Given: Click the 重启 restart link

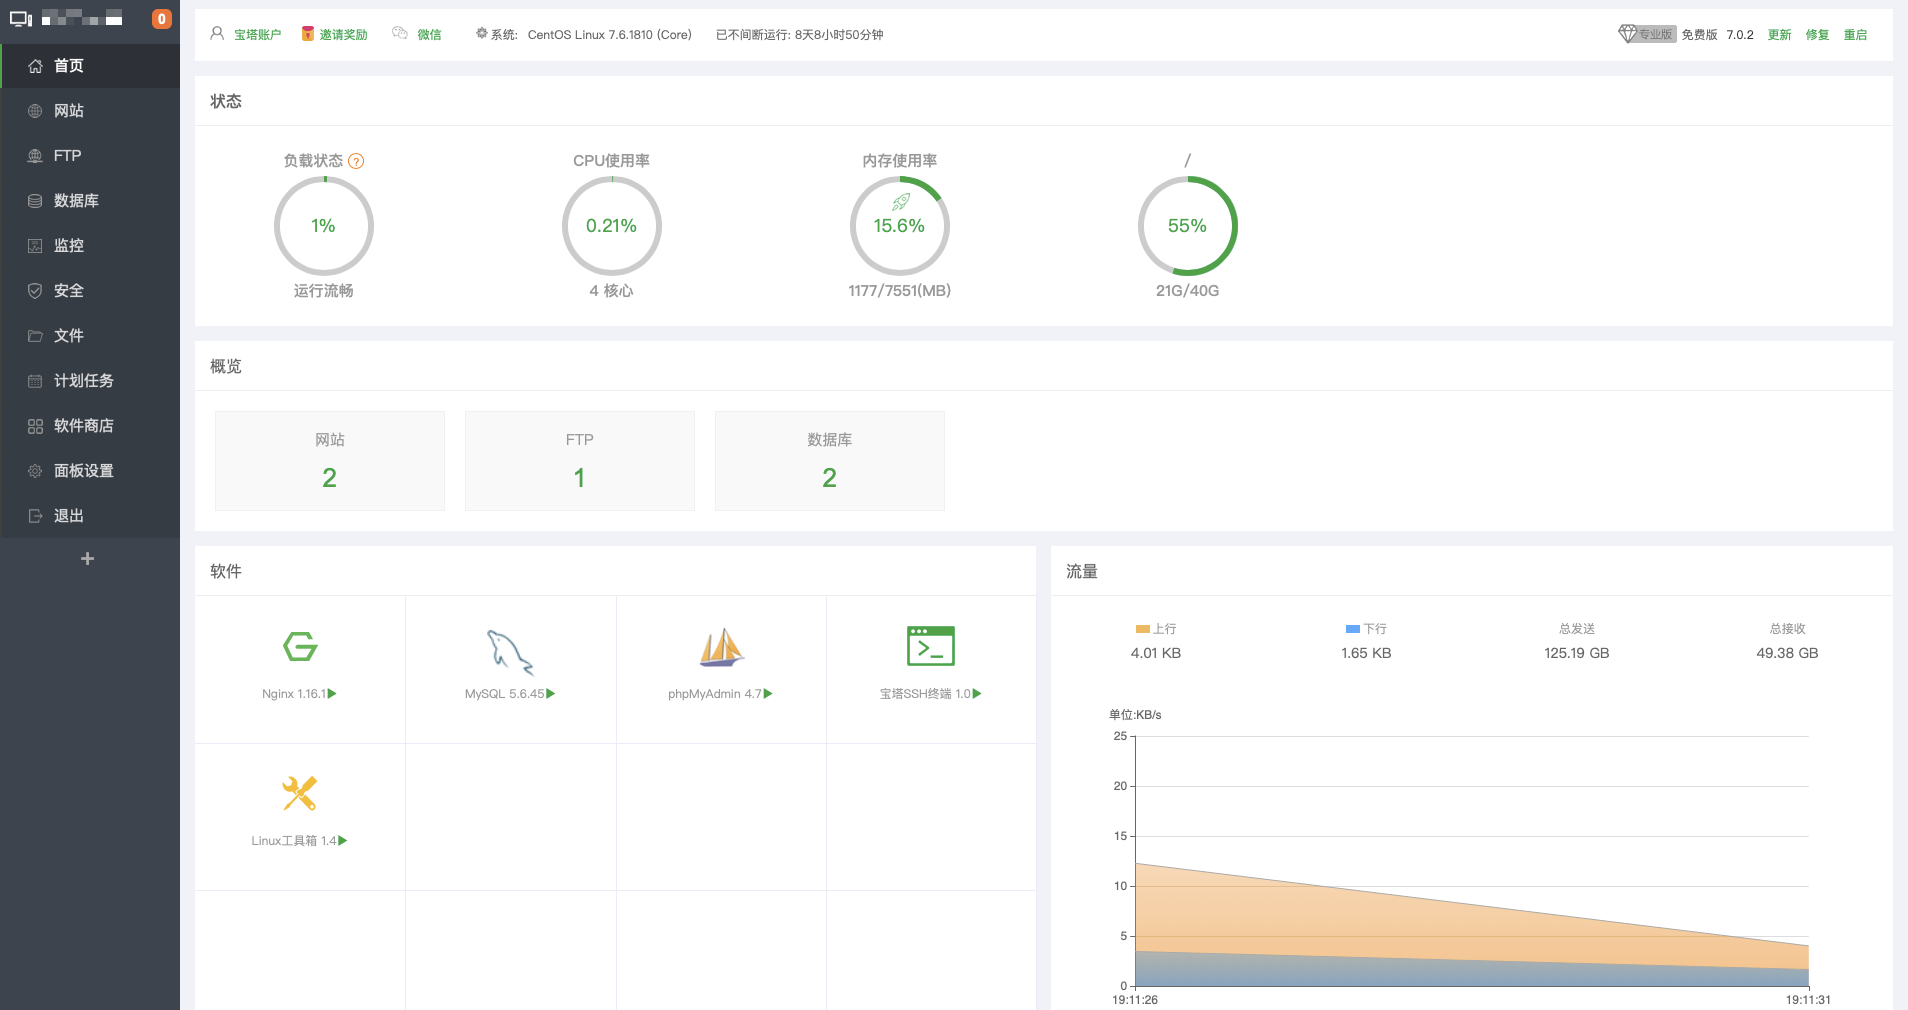Looking at the screenshot, I should pos(1855,35).
